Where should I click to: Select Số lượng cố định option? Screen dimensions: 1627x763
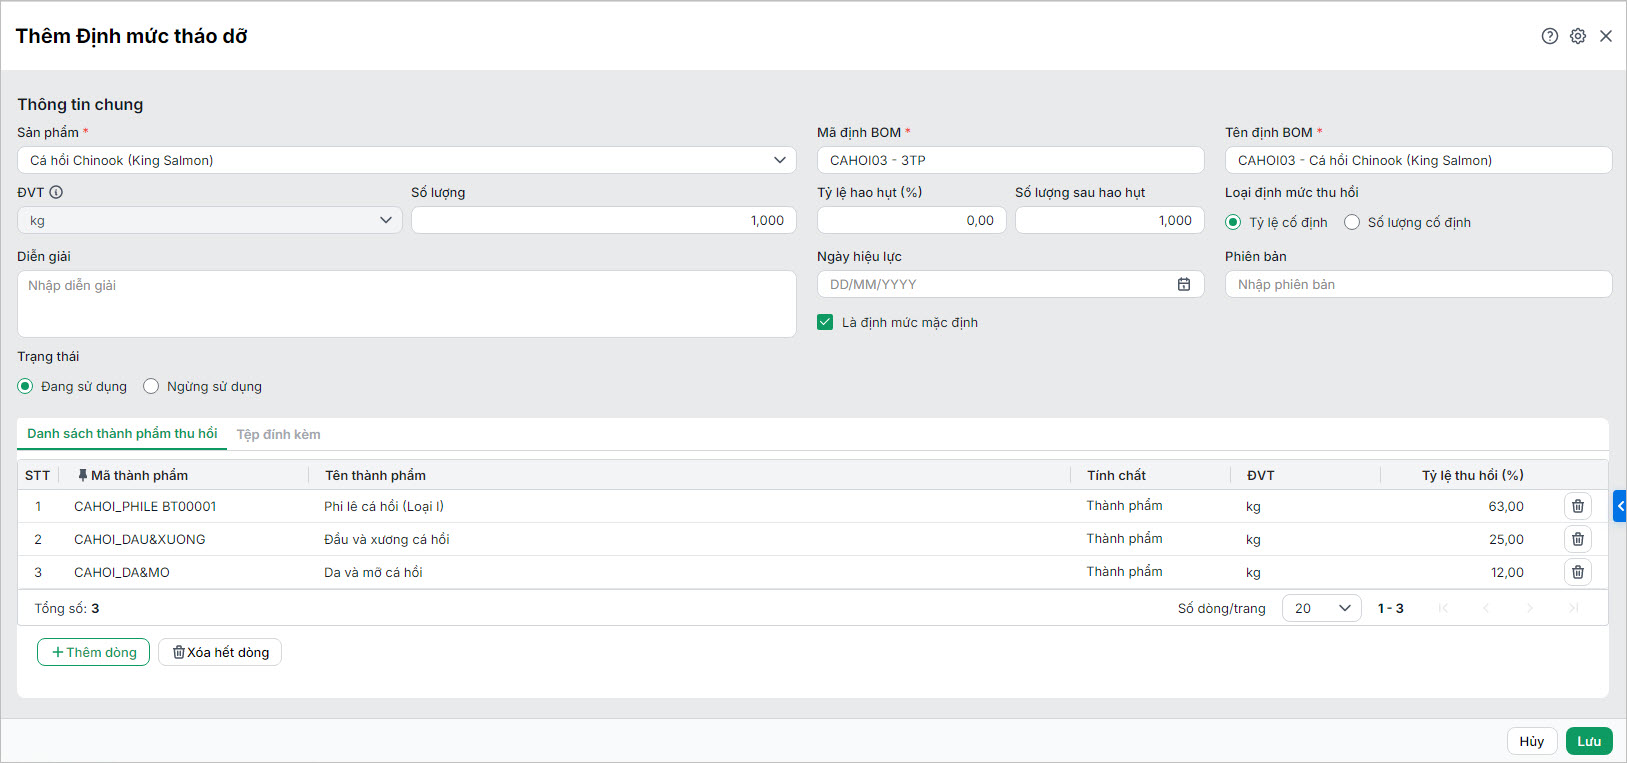point(1352,222)
